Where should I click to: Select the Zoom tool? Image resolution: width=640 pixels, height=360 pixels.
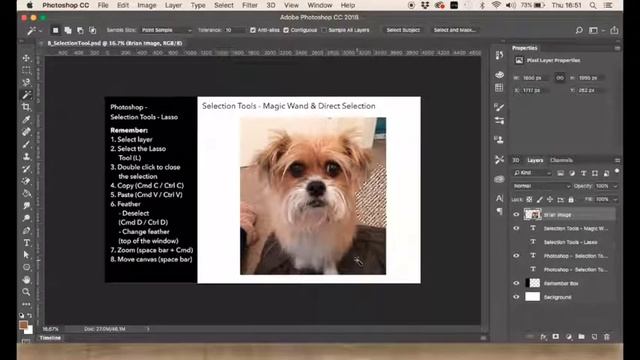click(26, 292)
